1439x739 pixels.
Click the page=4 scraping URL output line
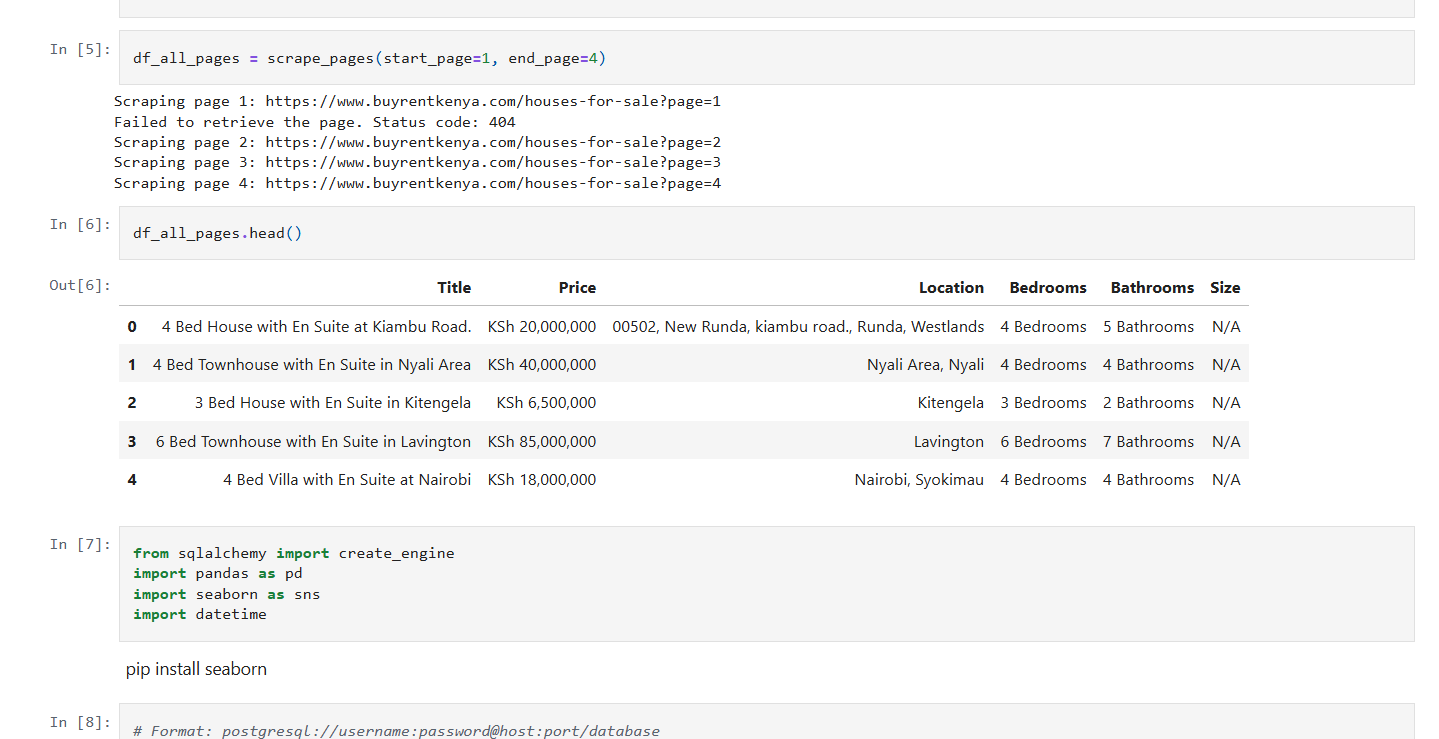point(417,183)
